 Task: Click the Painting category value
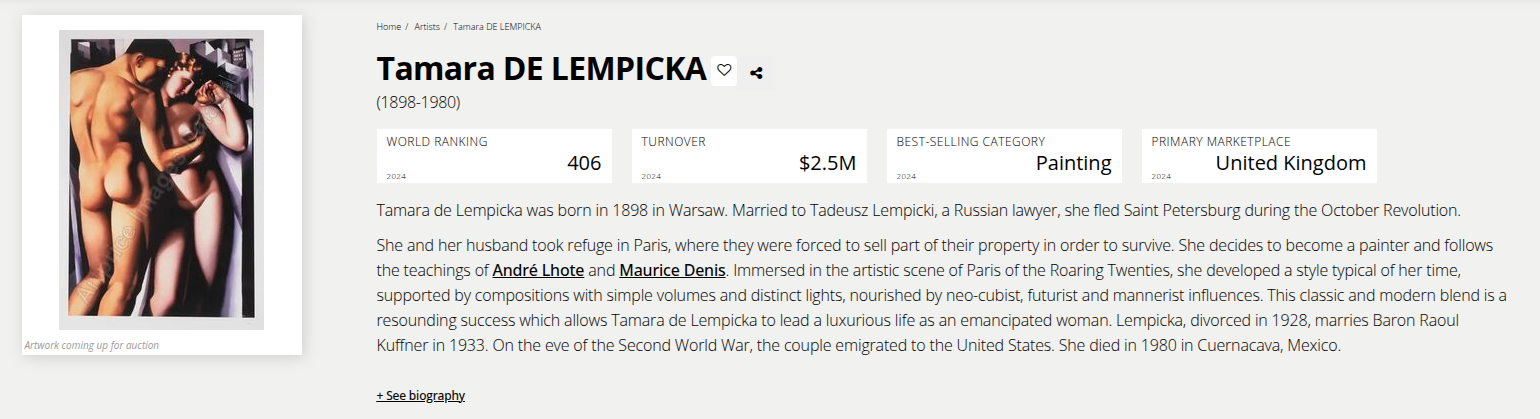click(1073, 163)
